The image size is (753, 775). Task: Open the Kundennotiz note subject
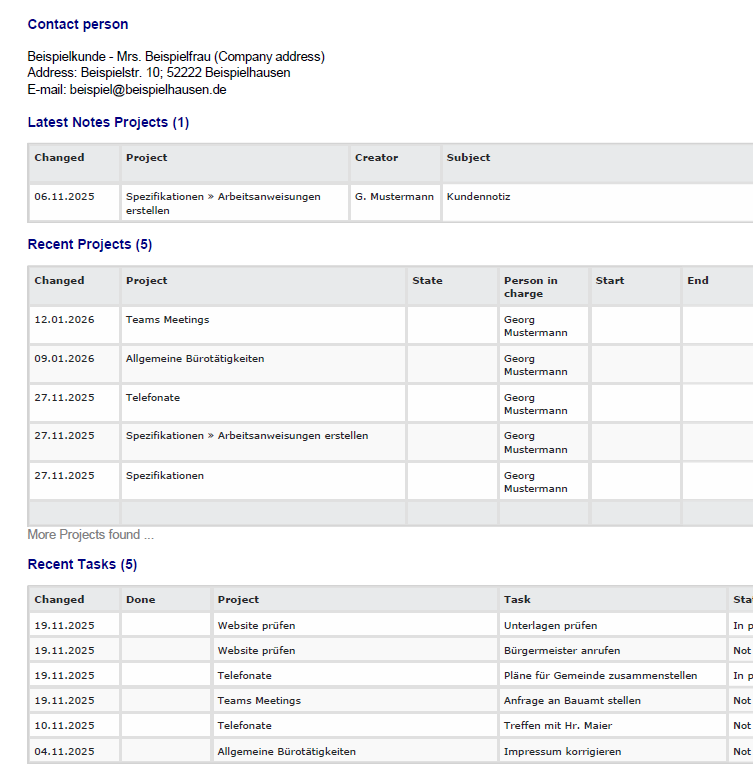(478, 197)
